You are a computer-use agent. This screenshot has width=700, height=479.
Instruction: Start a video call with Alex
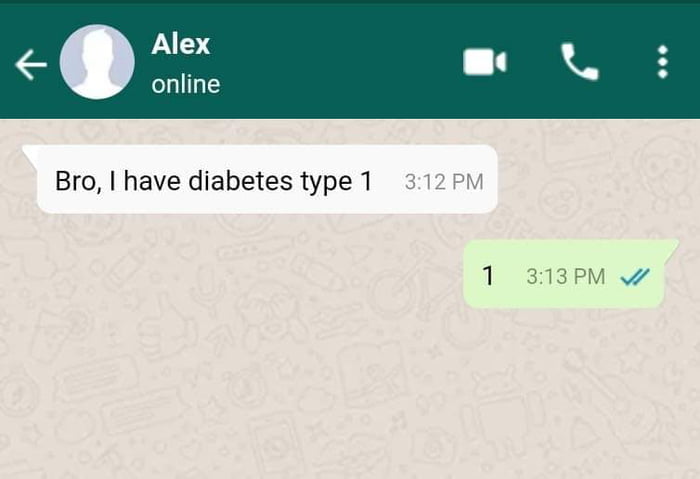[485, 62]
